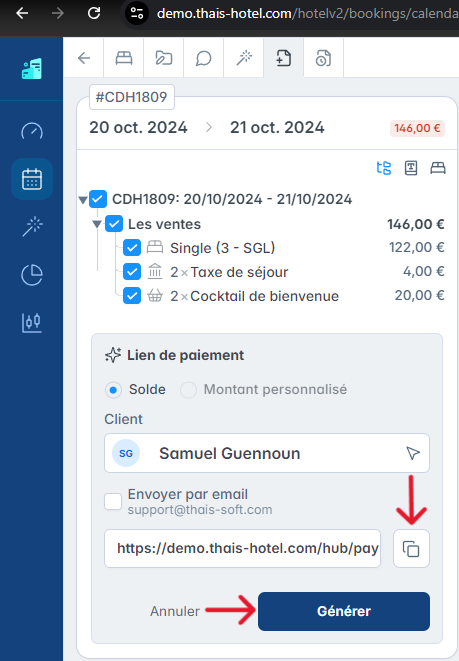Select Montant personnalisé radio option
Viewport: 459px width, 661px height.
188,390
